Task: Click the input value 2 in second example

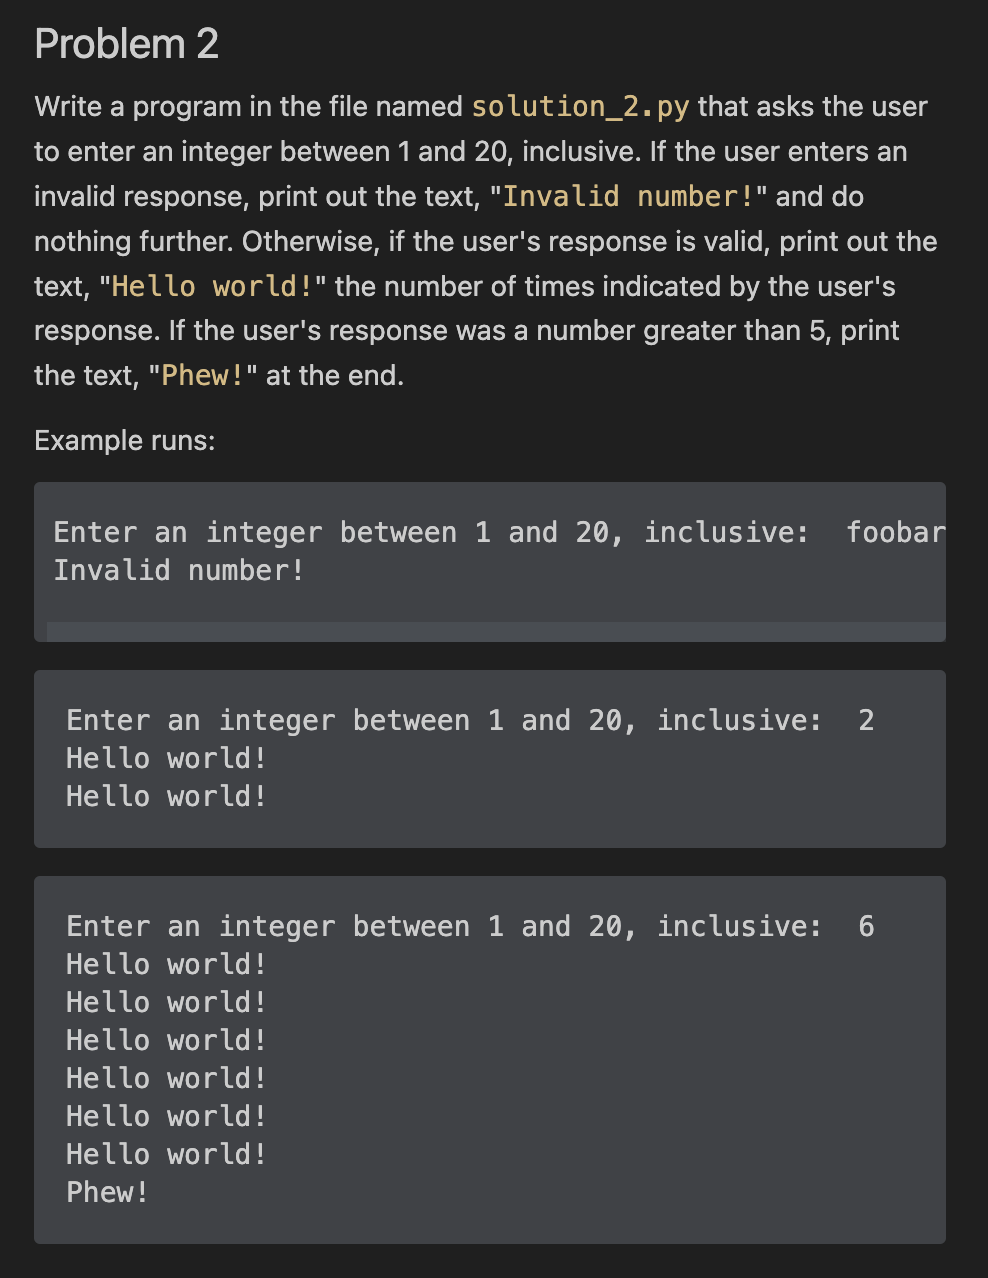Action: click(866, 720)
